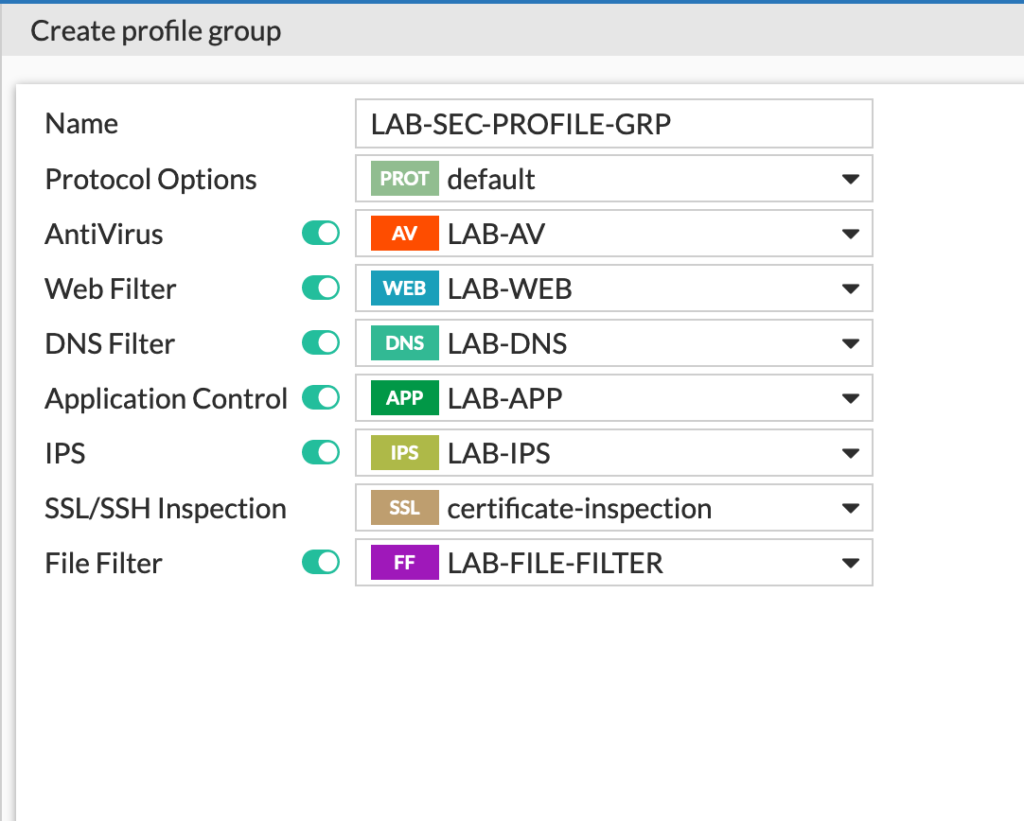Disable the IPS toggle
This screenshot has width=1024, height=821.
(321, 453)
